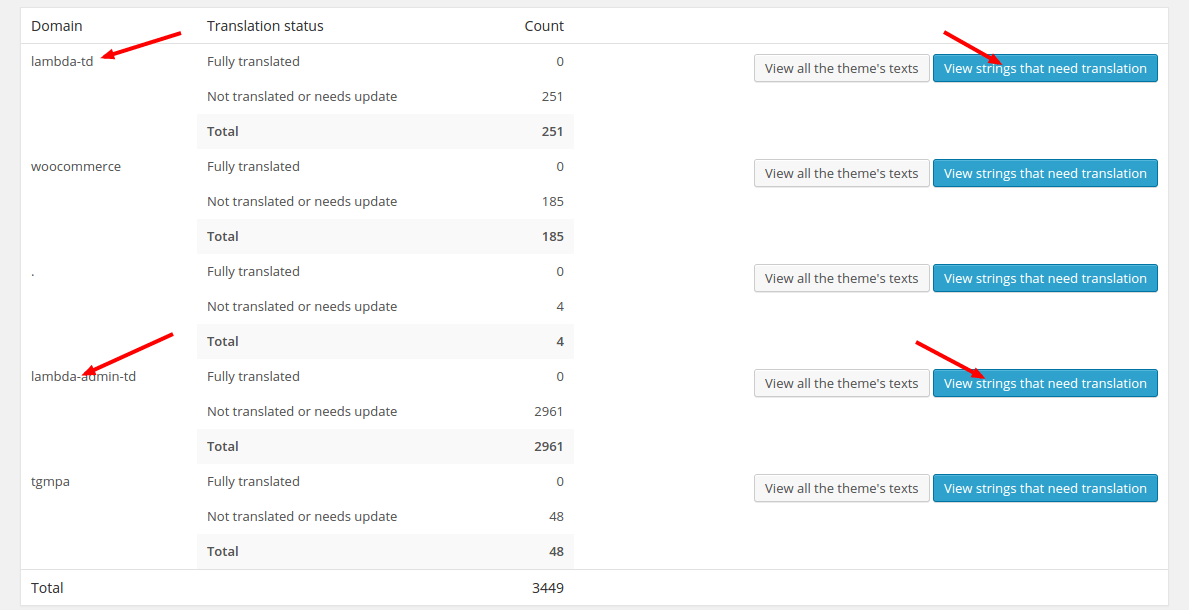Click the tgmpa domain name

50,482
